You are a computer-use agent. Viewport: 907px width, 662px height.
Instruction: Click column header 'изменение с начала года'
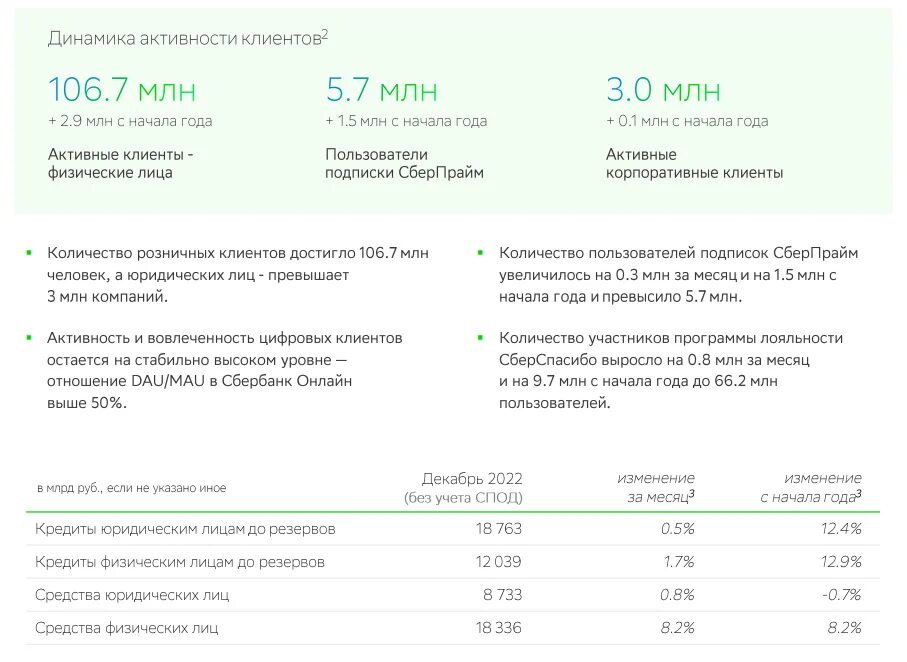click(811, 488)
